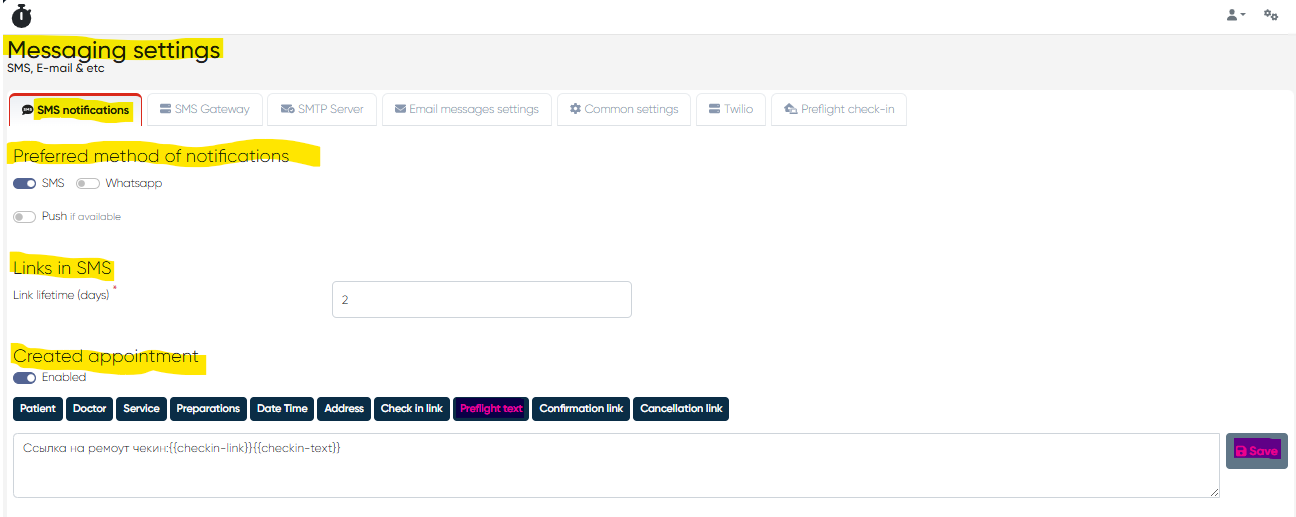The height and width of the screenshot is (517, 1296).
Task: Turn on Push notifications toggle
Action: coord(25,217)
